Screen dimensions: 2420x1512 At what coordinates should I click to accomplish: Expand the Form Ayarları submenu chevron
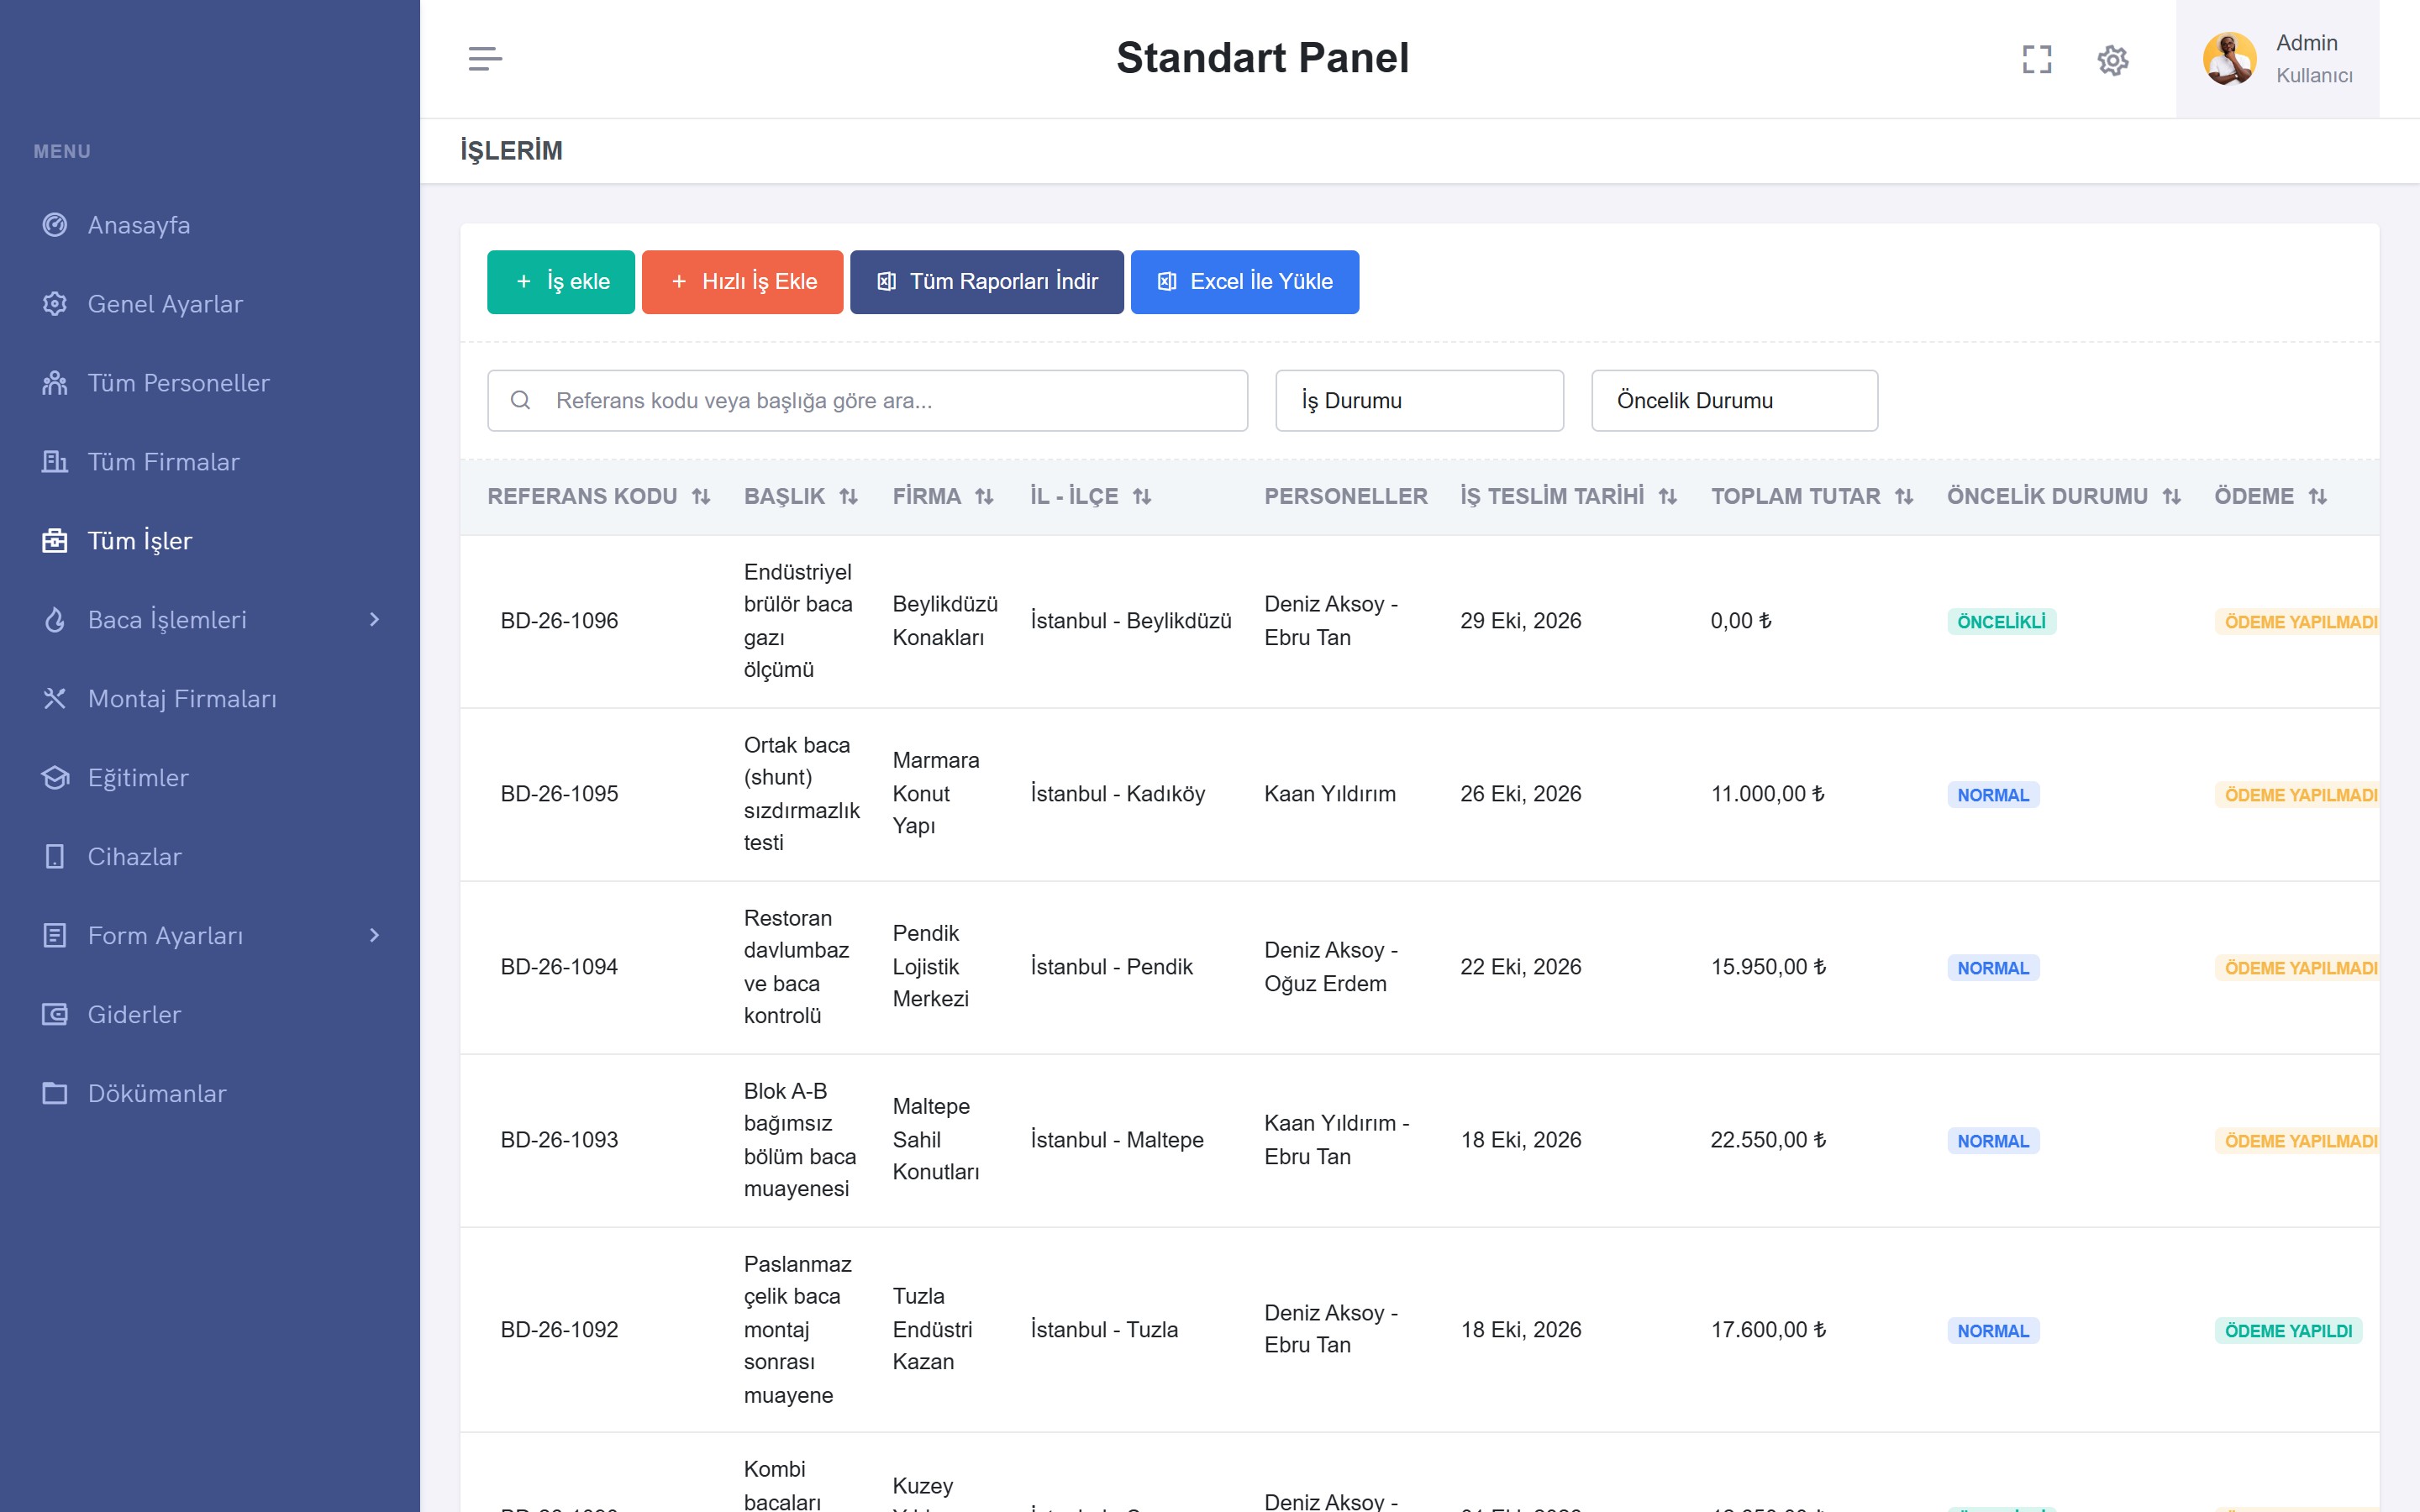[x=374, y=936]
